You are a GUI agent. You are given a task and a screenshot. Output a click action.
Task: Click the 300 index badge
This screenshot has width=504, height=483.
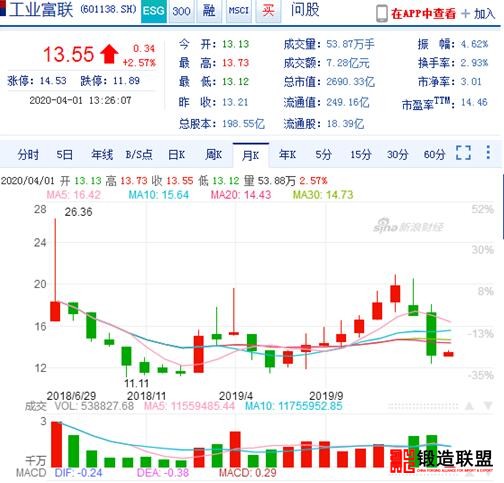coord(181,11)
